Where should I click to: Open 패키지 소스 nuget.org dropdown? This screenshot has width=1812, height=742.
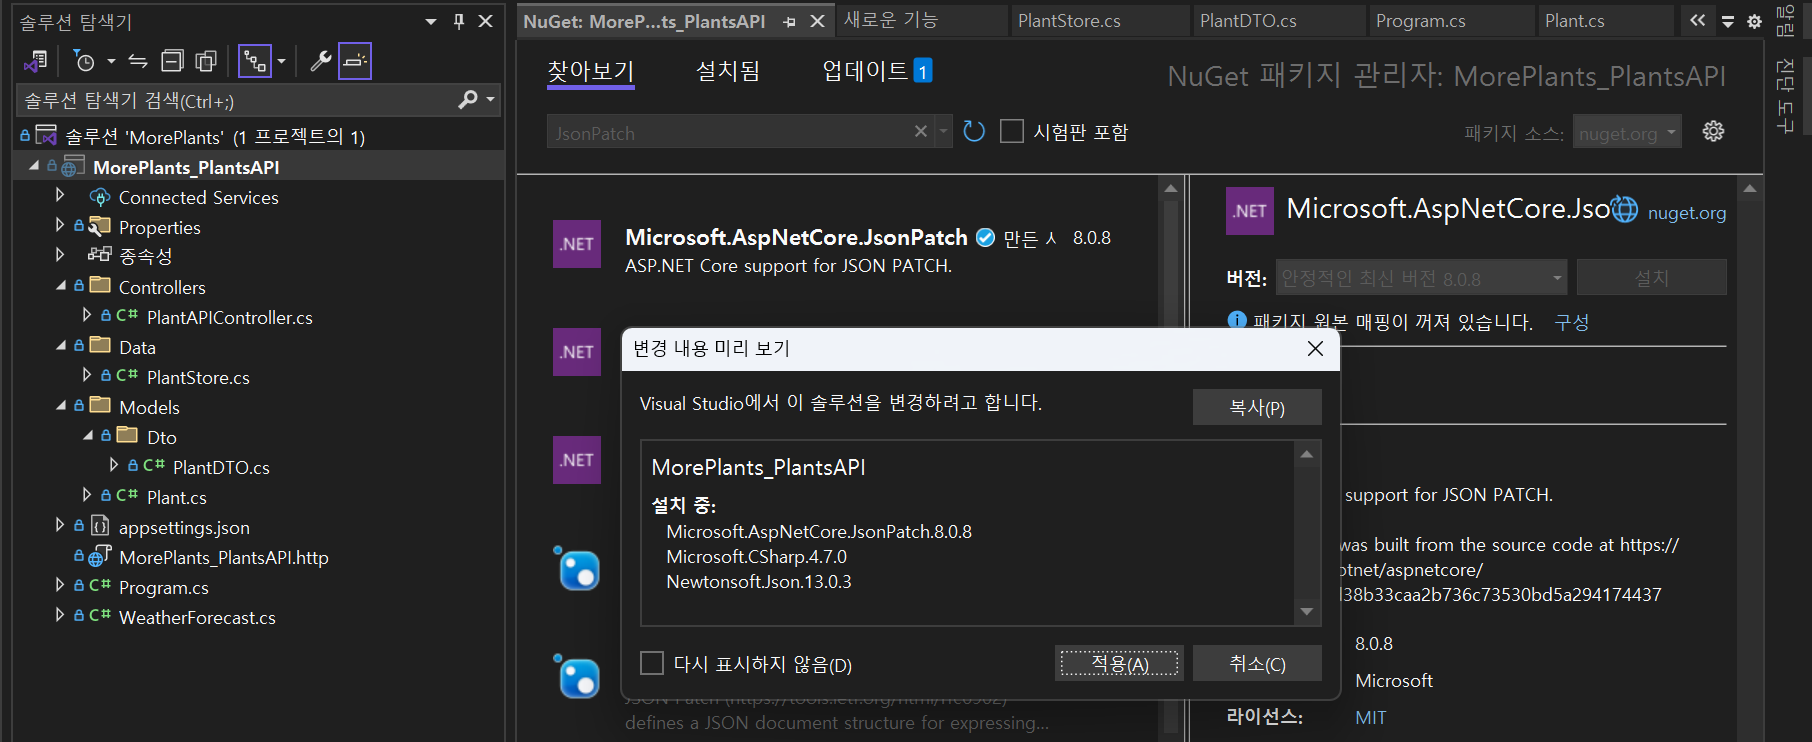tap(1627, 132)
